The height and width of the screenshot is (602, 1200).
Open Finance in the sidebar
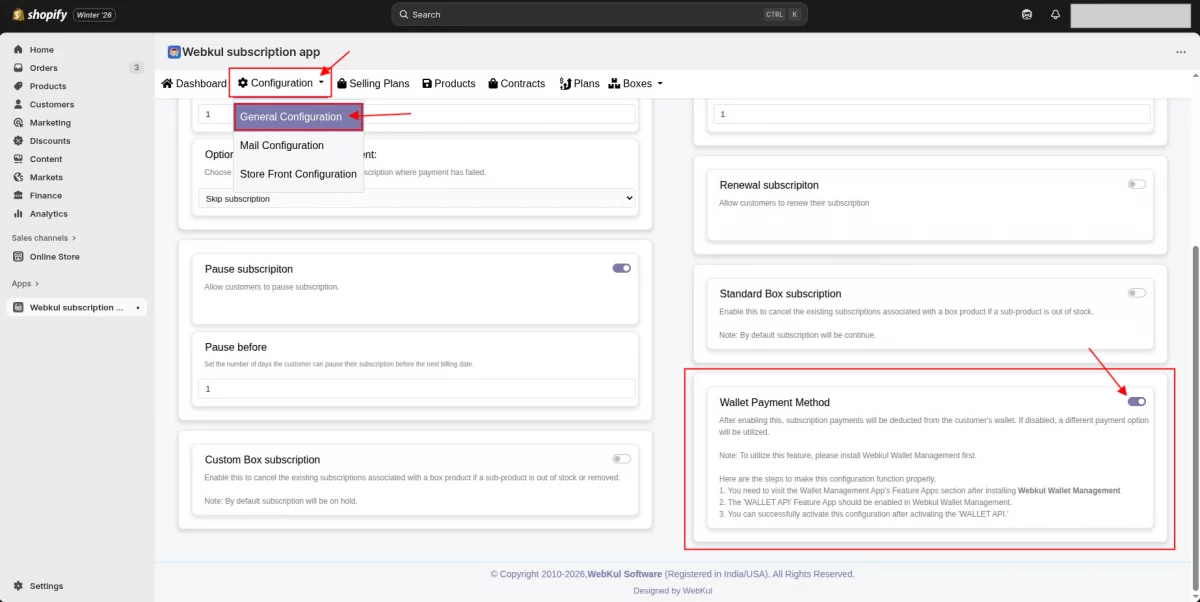pos(45,196)
